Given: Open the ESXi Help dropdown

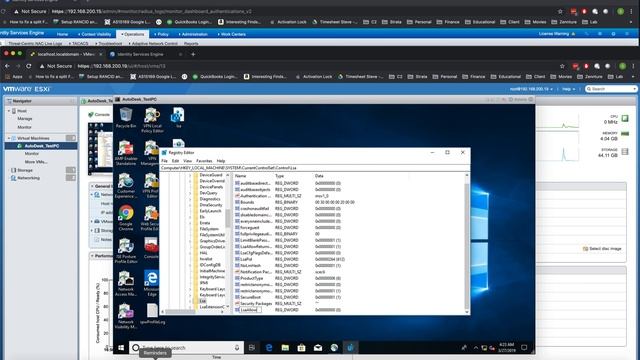Looking at the screenshot, I should (x=568, y=89).
